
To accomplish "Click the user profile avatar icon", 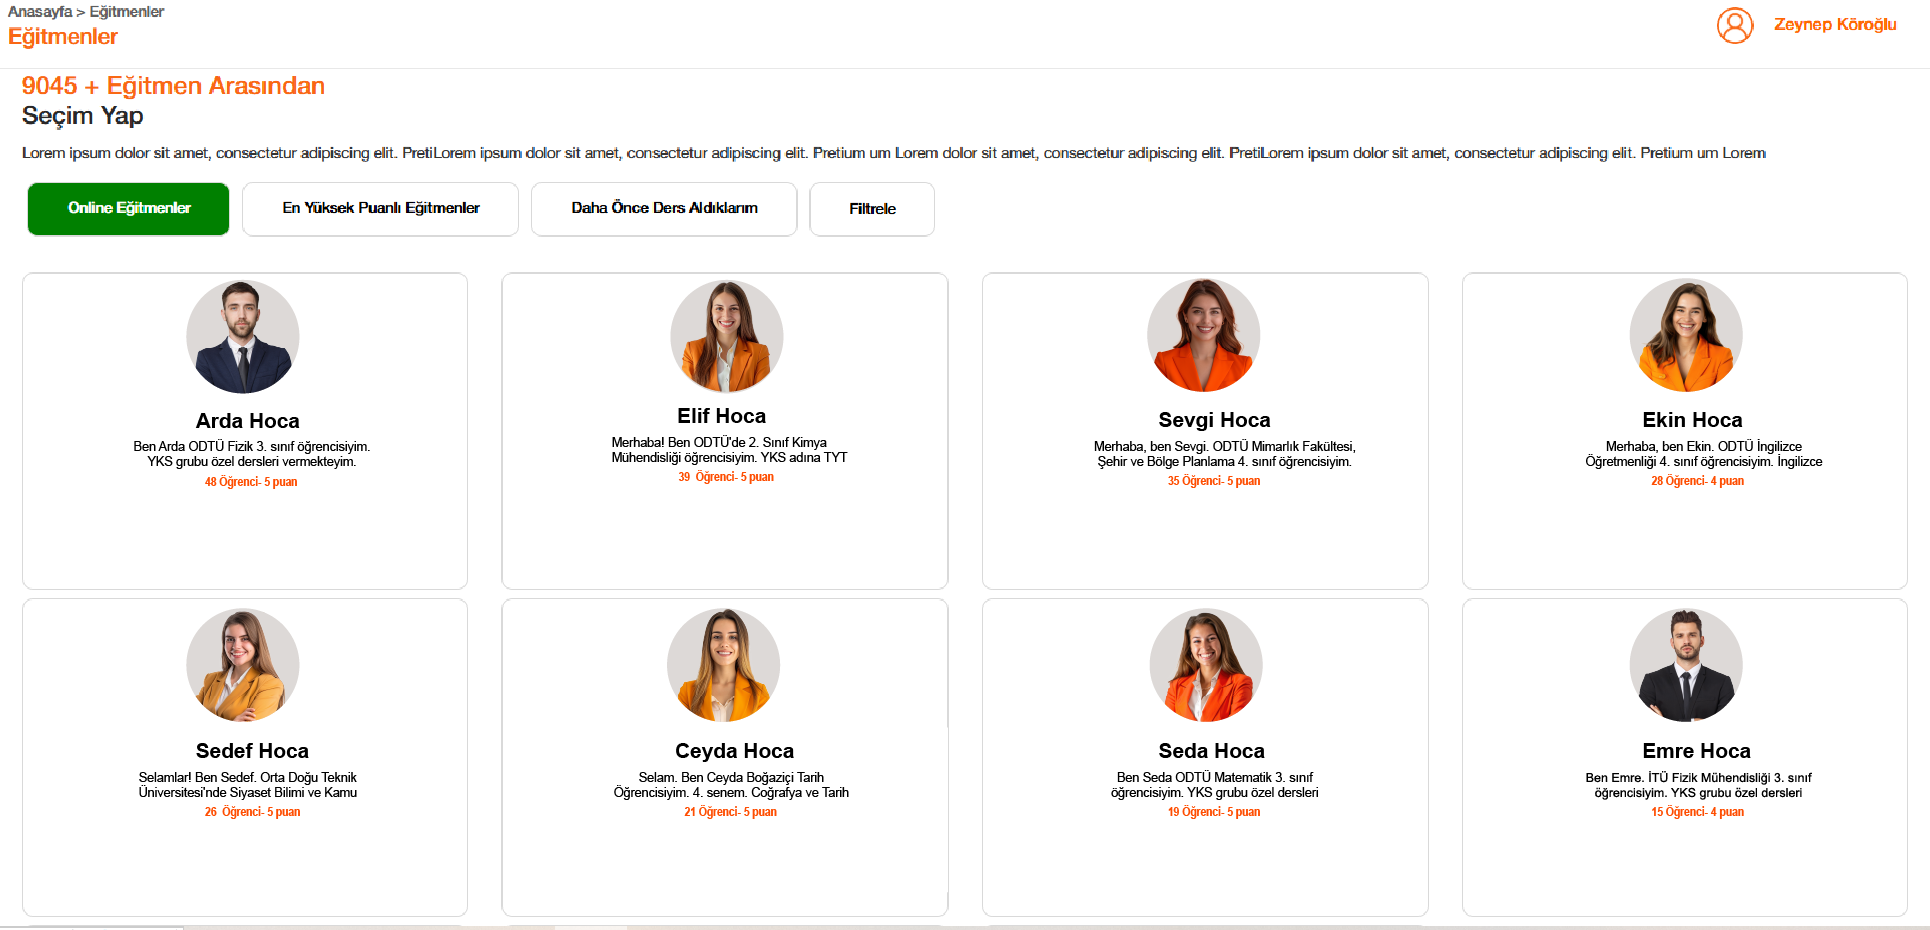I will click(x=1735, y=25).
